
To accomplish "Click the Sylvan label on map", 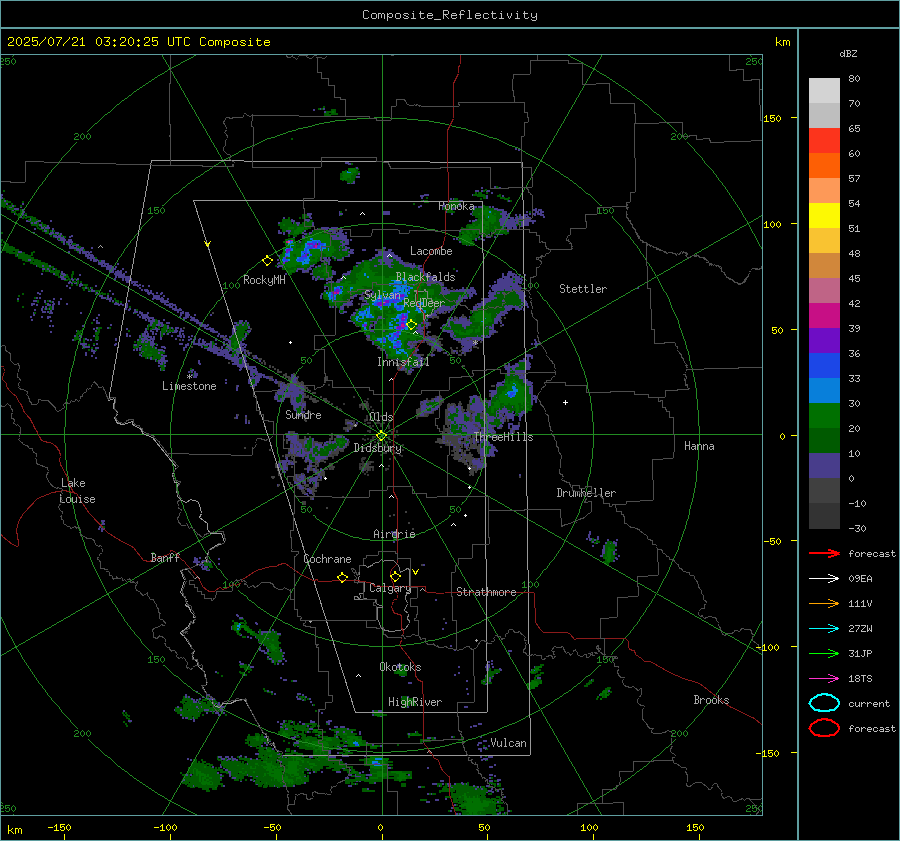I will [x=382, y=295].
